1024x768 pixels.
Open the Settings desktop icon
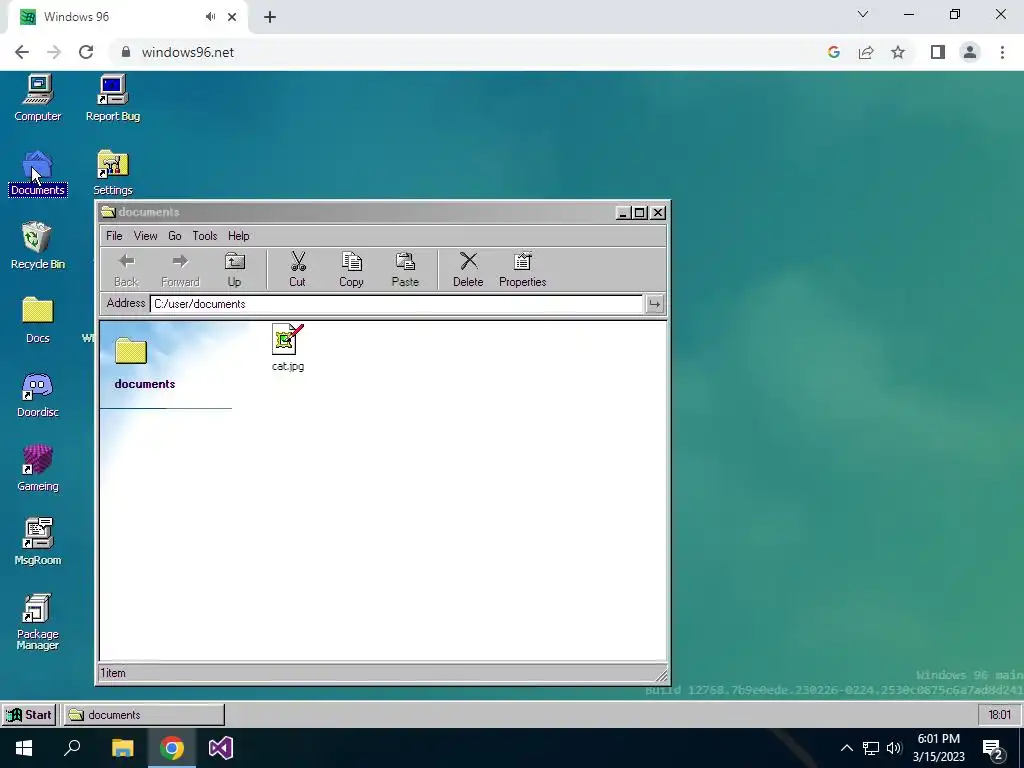tap(112, 173)
